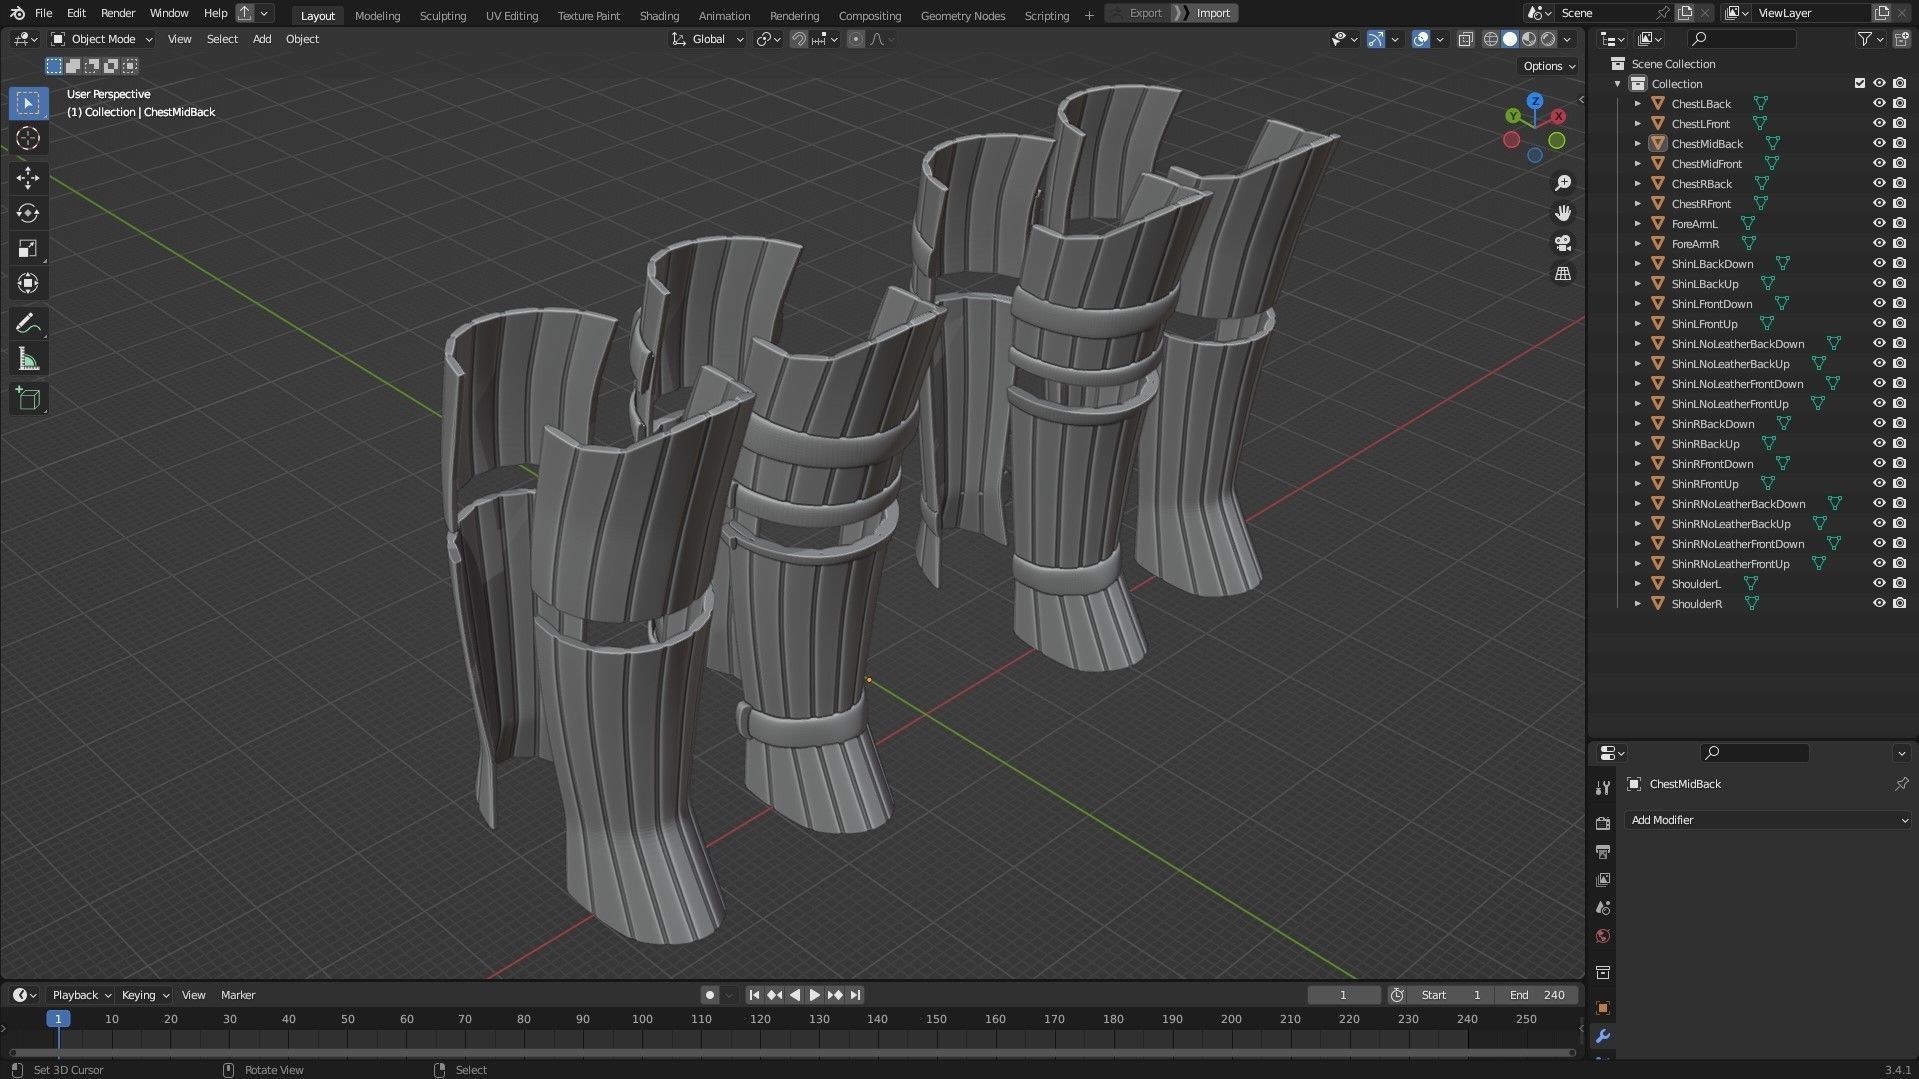Toggle camera view in viewport

pyautogui.click(x=1562, y=243)
